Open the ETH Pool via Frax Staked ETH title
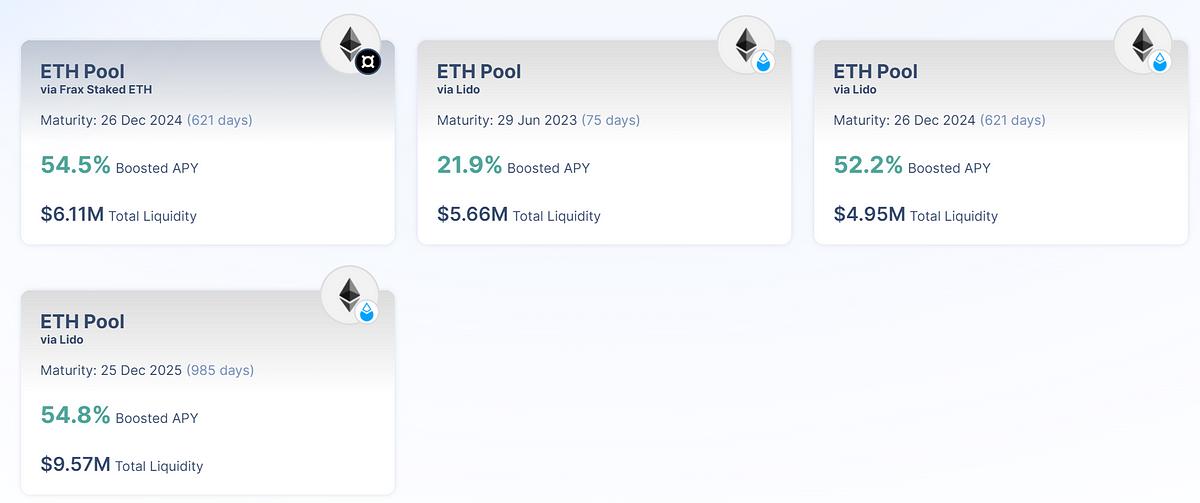The height and width of the screenshot is (503, 1200). pyautogui.click(x=82, y=71)
